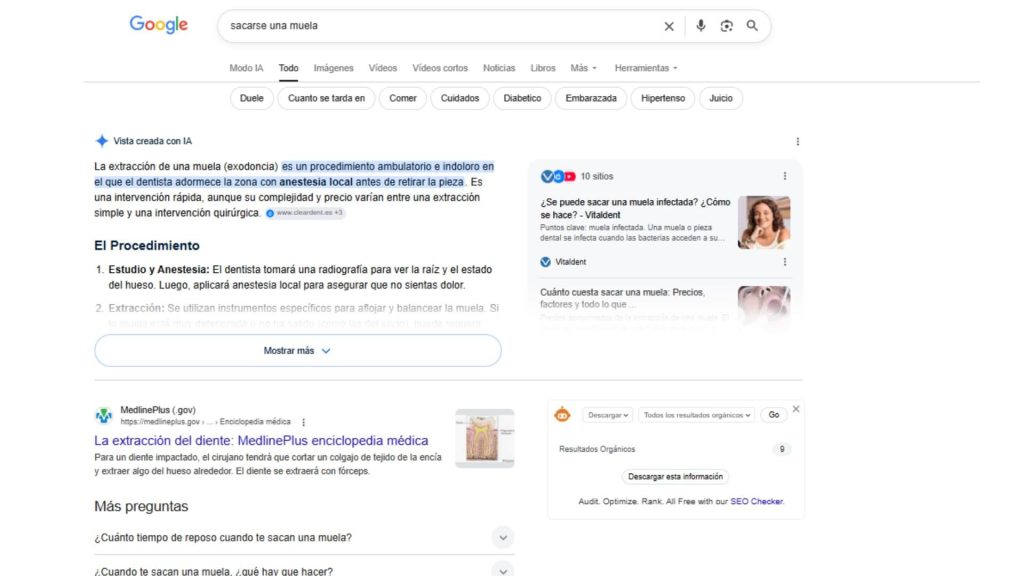Click the tooth thumbnail on cost article
This screenshot has height=576, width=1024.
[764, 305]
